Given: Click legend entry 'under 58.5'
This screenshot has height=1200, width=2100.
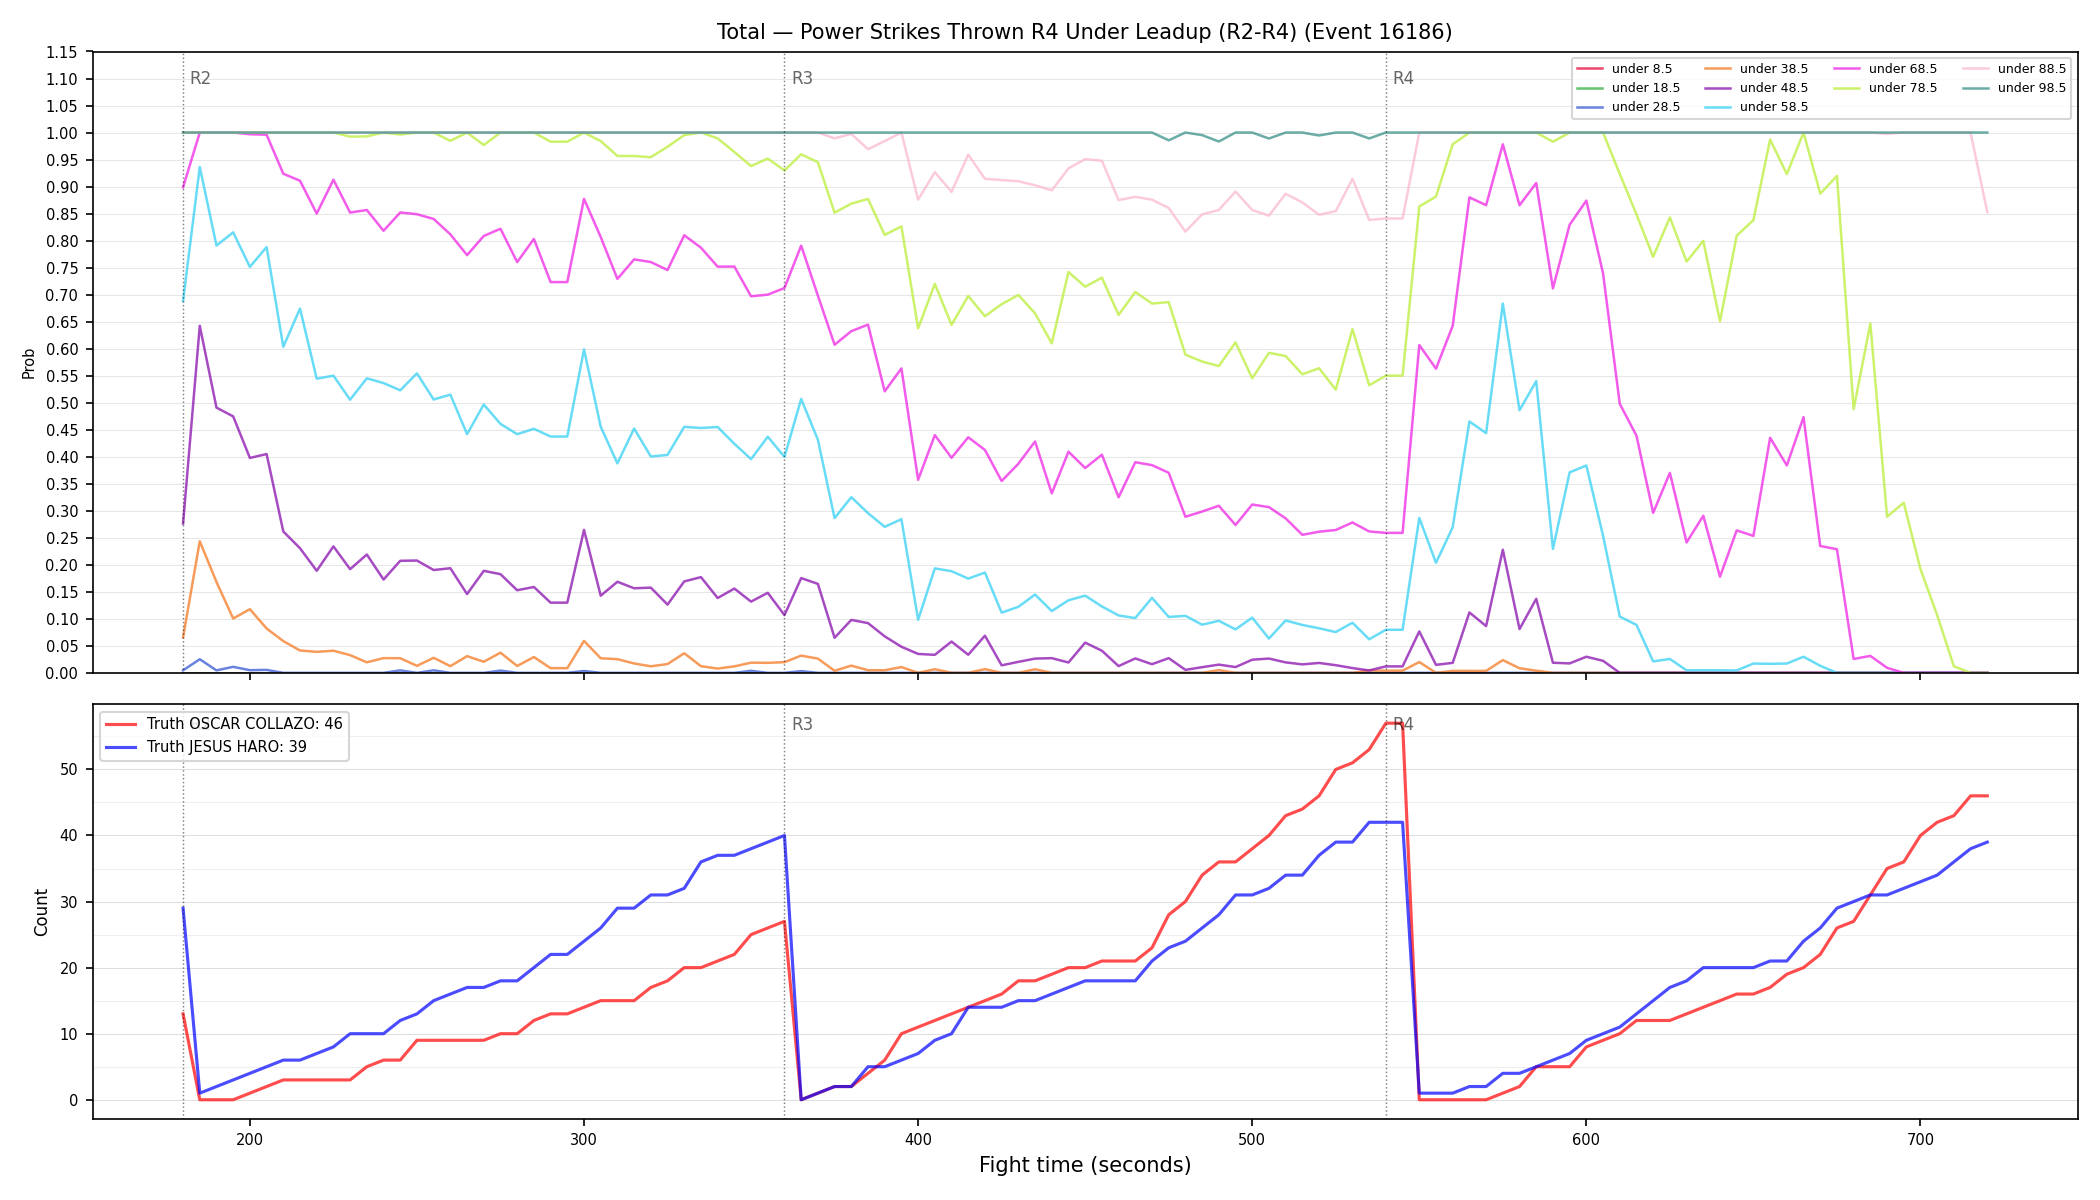Looking at the screenshot, I should pos(1756,107).
